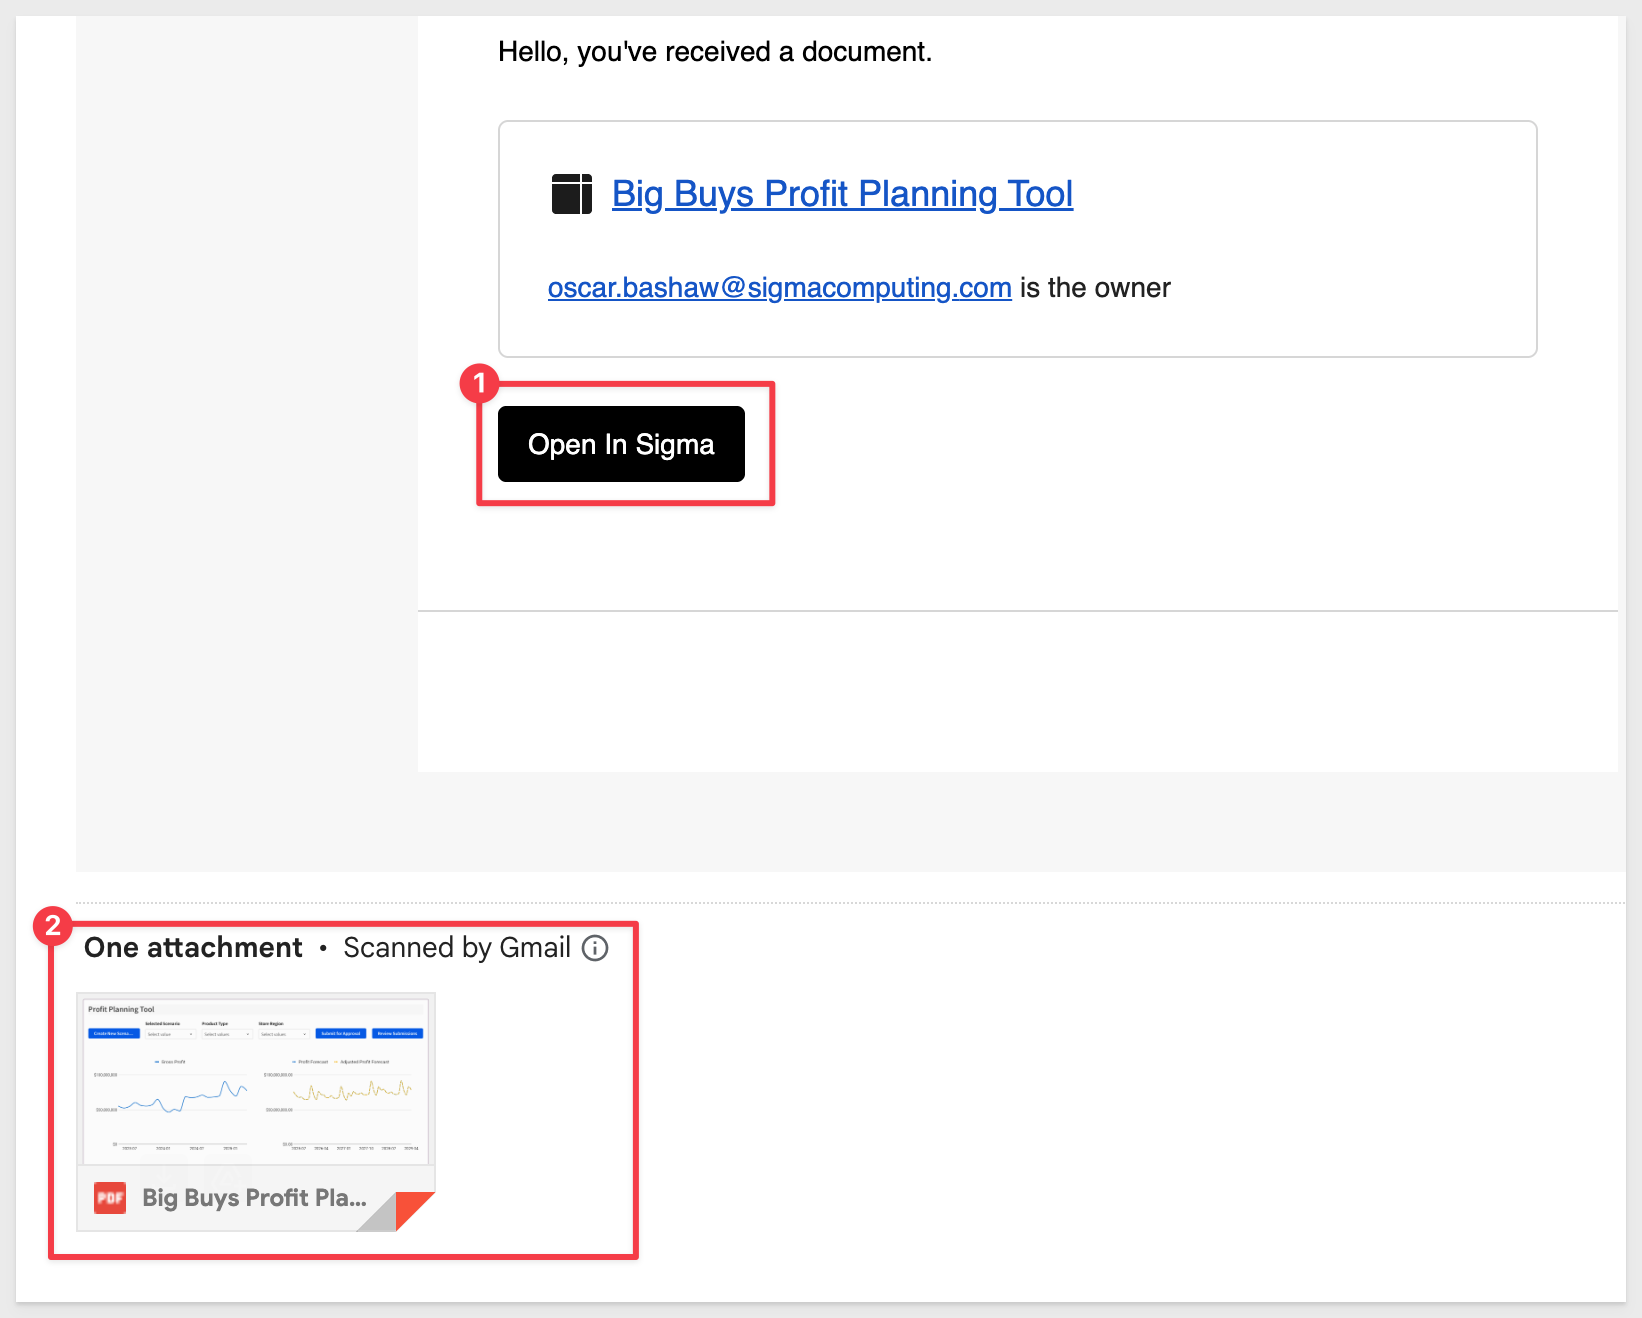Viewport: 1642px width, 1318px height.
Task: Click the oscar.bashaw@sigmacomputing.com email link
Action: pos(780,288)
